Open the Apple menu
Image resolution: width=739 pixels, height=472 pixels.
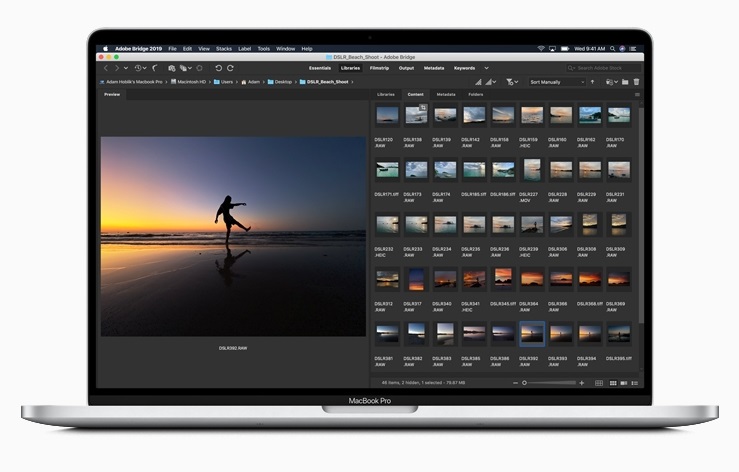106,49
